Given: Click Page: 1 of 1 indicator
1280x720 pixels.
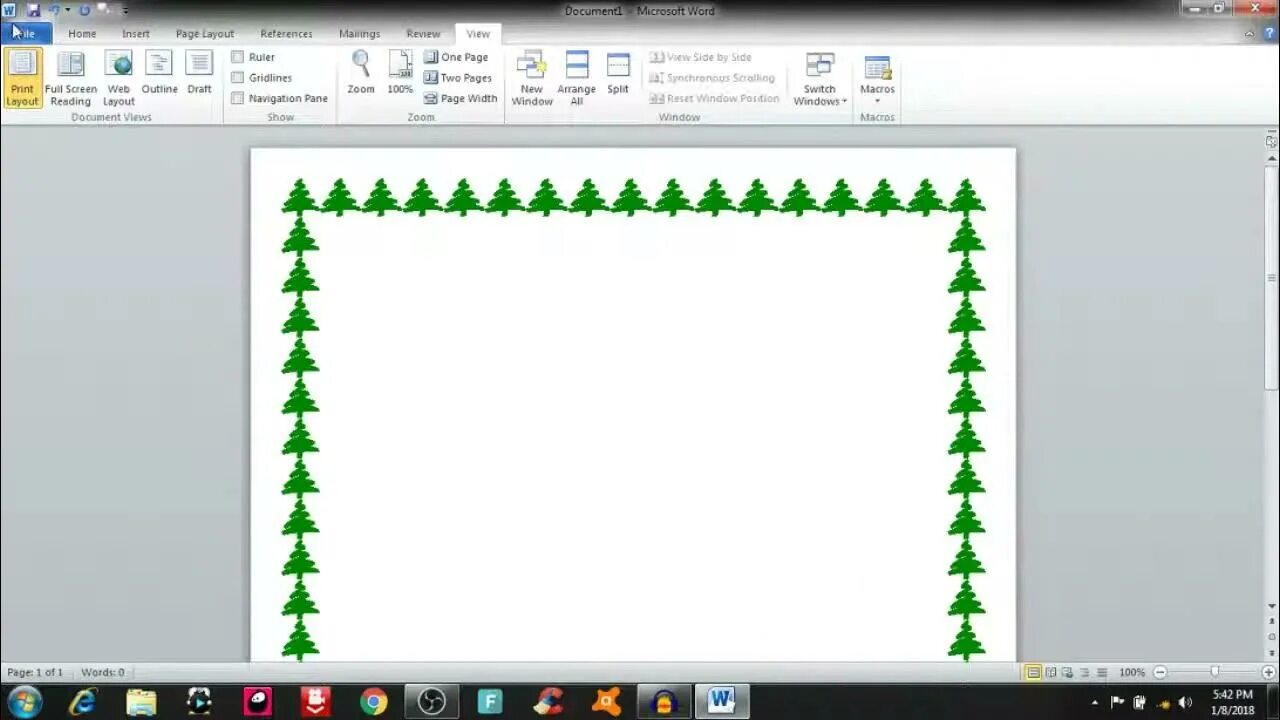Looking at the screenshot, I should [35, 673].
